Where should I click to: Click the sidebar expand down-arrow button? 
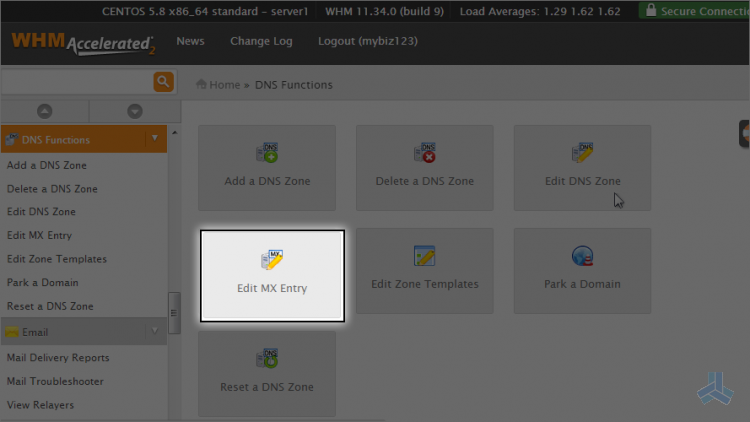[135, 111]
